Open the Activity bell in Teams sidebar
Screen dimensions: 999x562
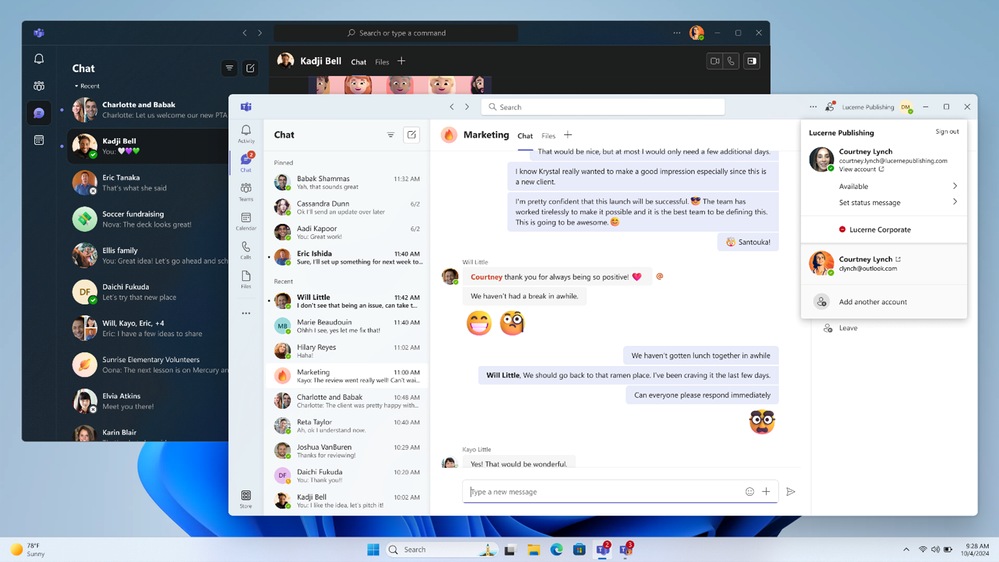246,134
